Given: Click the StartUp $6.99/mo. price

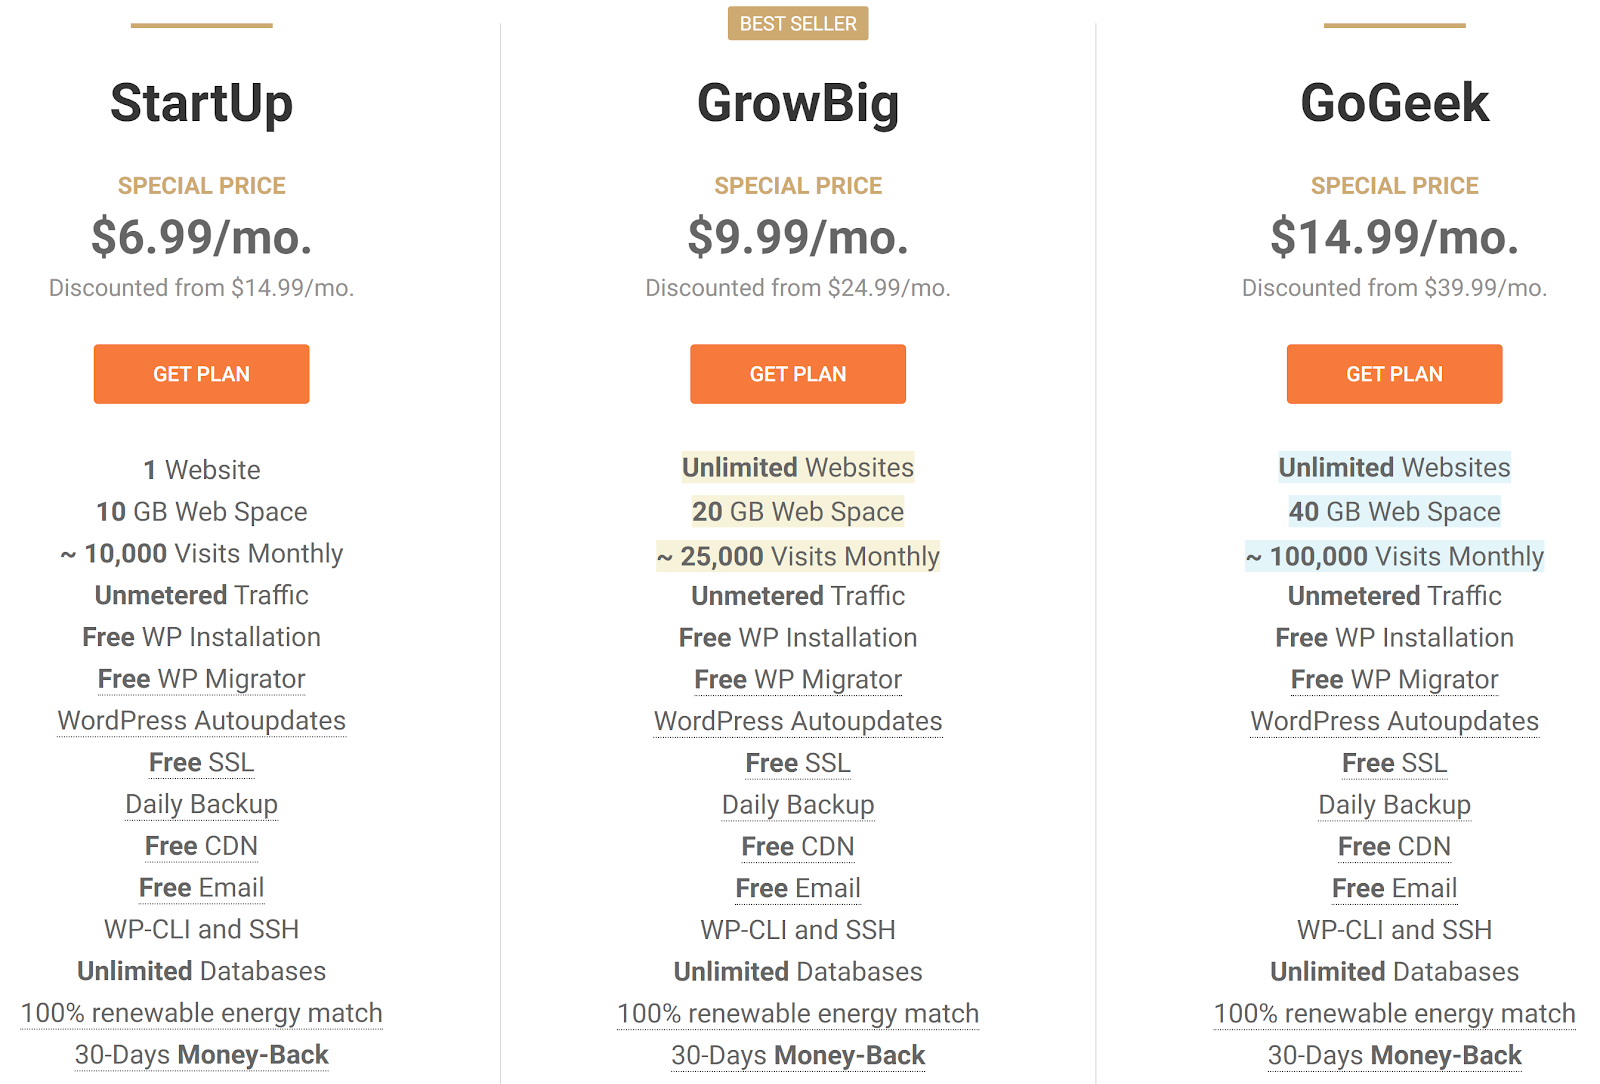Looking at the screenshot, I should click(201, 238).
